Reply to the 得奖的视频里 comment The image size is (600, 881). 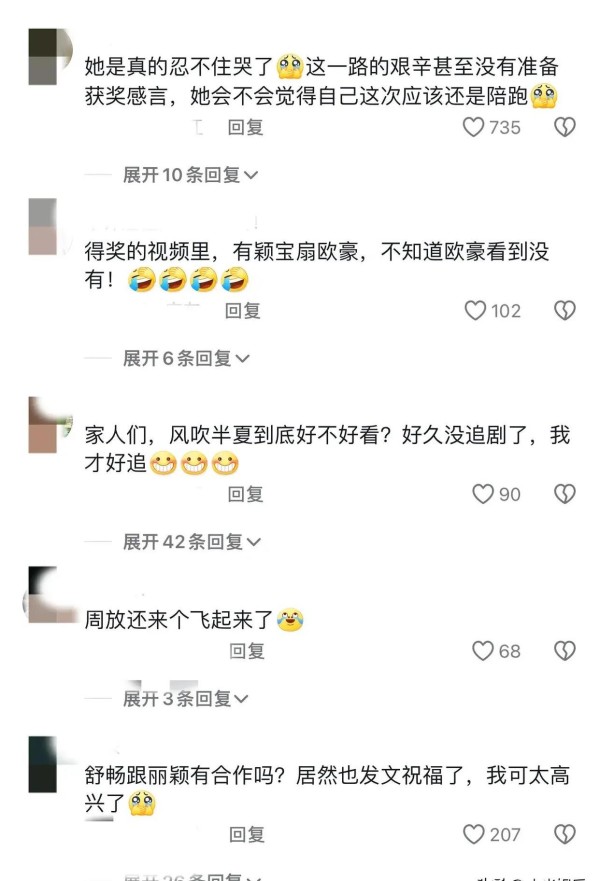[x=243, y=310]
